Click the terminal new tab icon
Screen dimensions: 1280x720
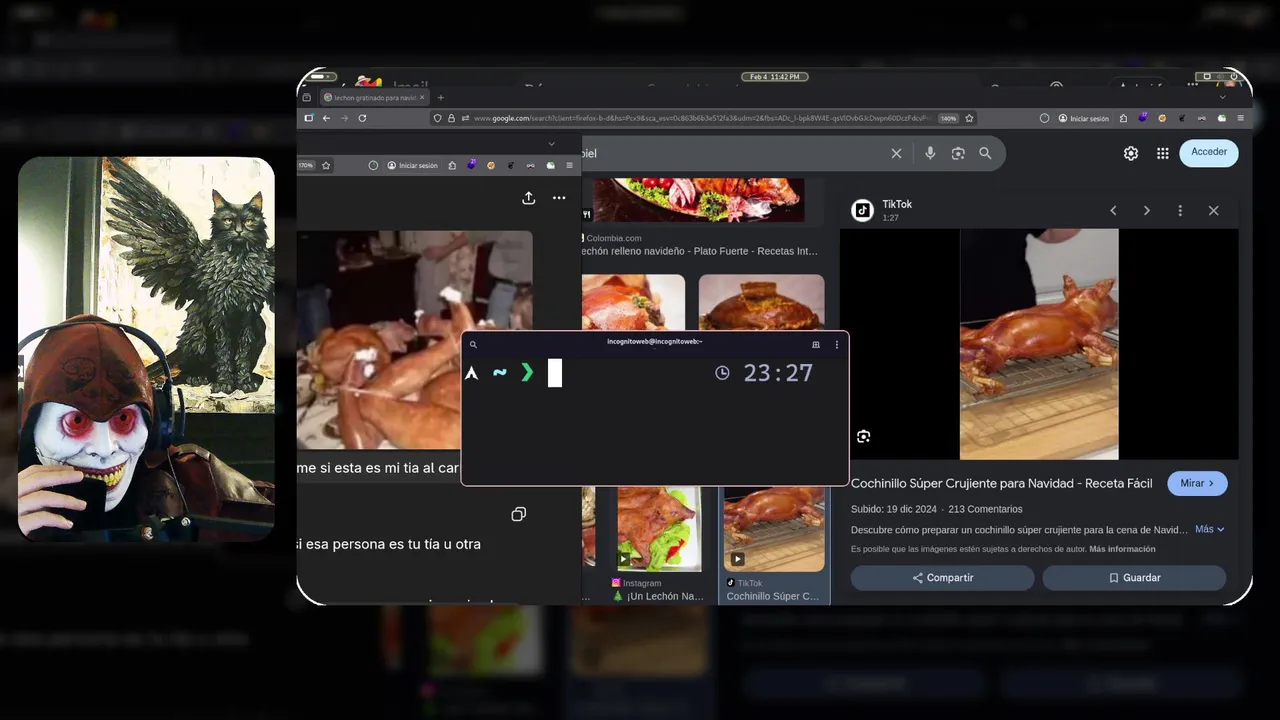coord(816,344)
